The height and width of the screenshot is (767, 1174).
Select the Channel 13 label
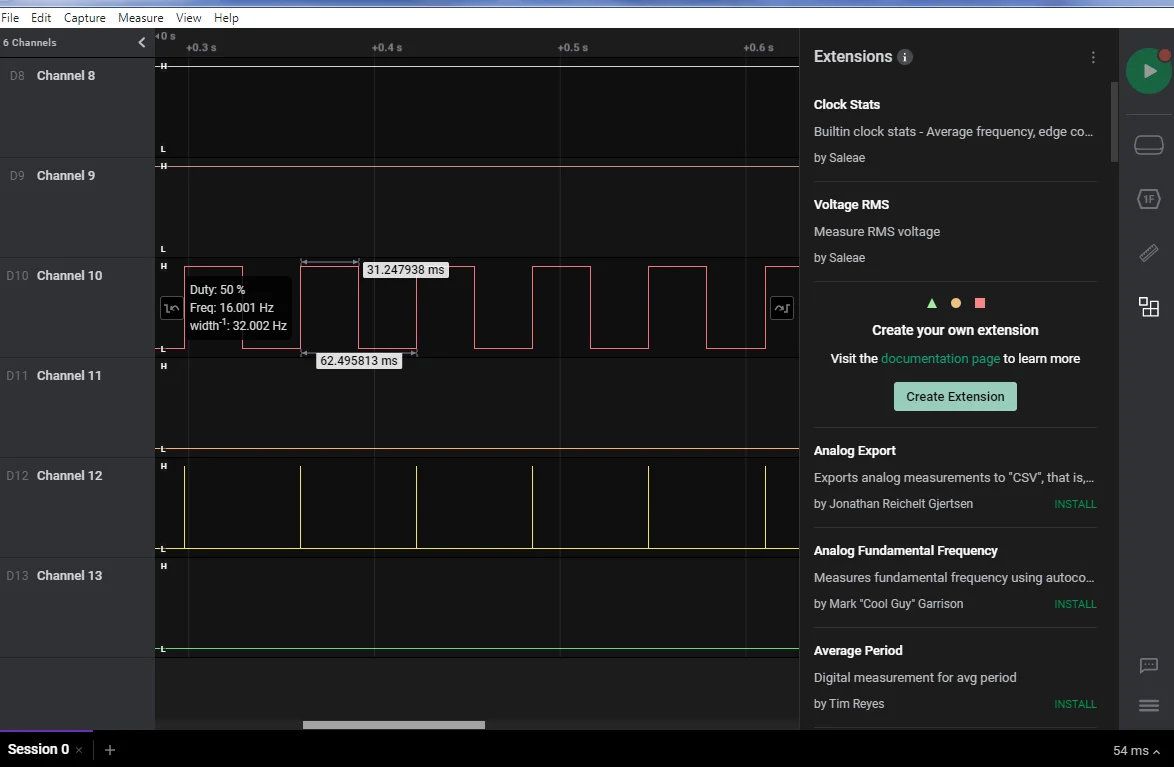[70, 575]
